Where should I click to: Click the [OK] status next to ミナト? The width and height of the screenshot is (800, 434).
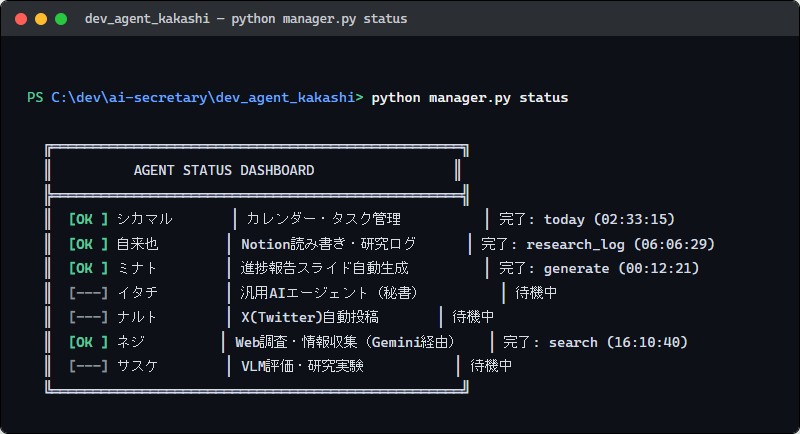point(88,268)
